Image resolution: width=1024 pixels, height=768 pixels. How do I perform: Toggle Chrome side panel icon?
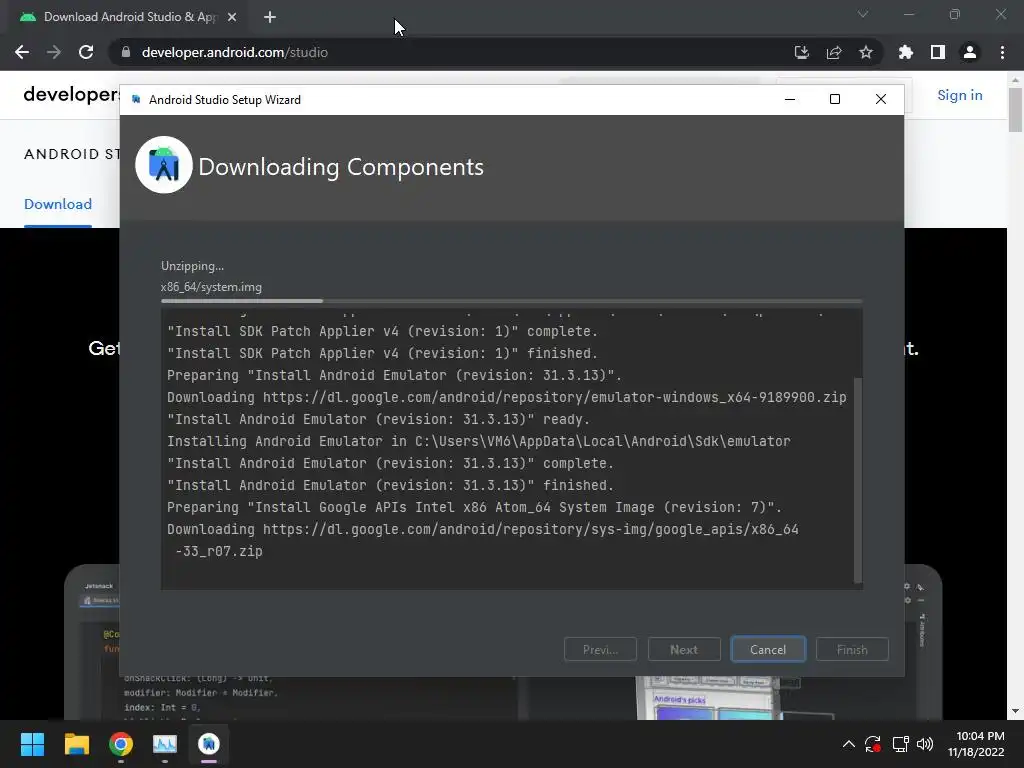point(938,52)
